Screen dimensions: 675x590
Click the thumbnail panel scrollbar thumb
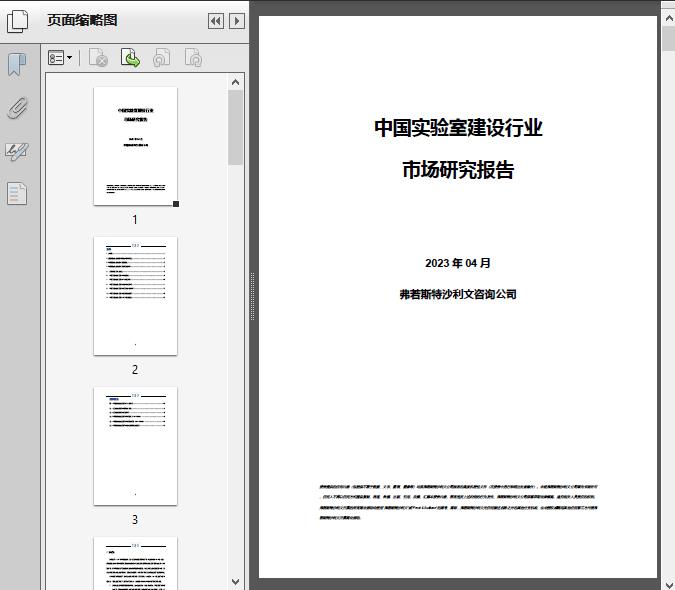pyautogui.click(x=235, y=127)
